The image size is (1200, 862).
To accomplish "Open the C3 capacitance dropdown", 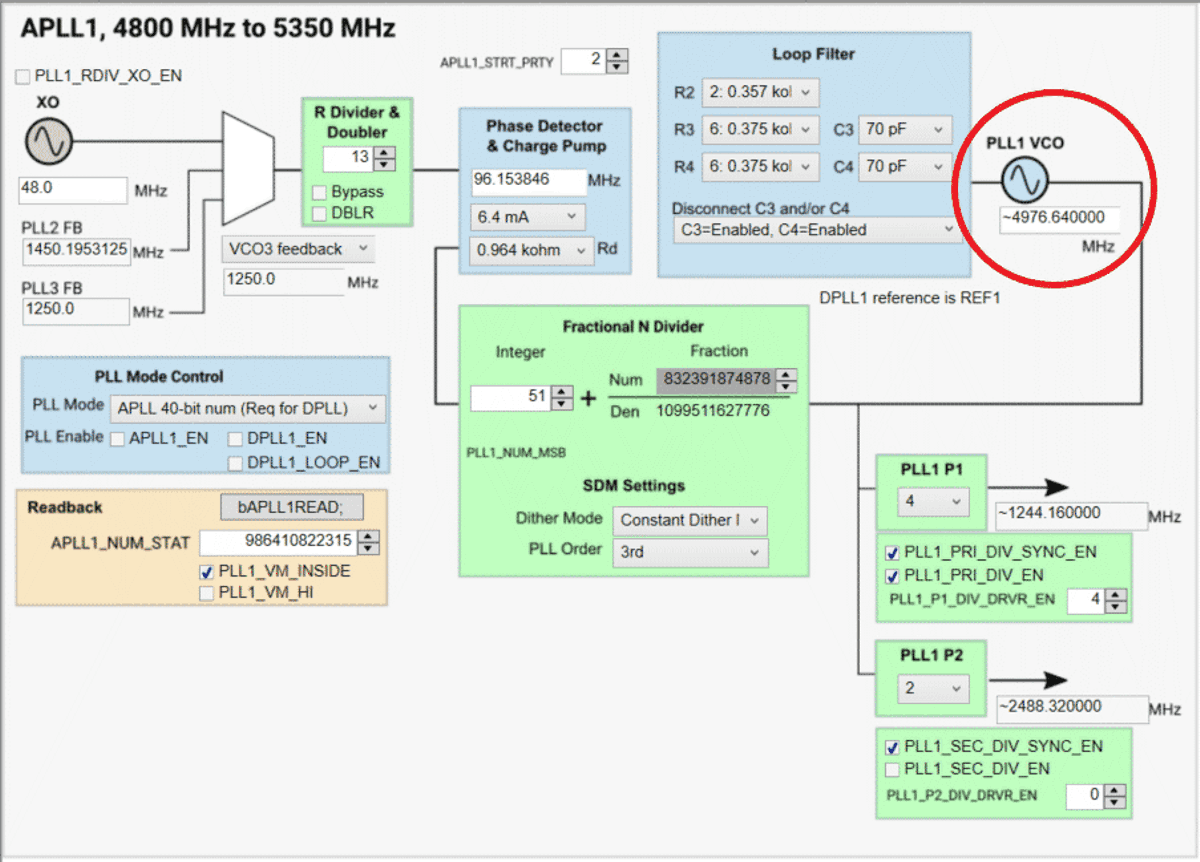I will [905, 130].
